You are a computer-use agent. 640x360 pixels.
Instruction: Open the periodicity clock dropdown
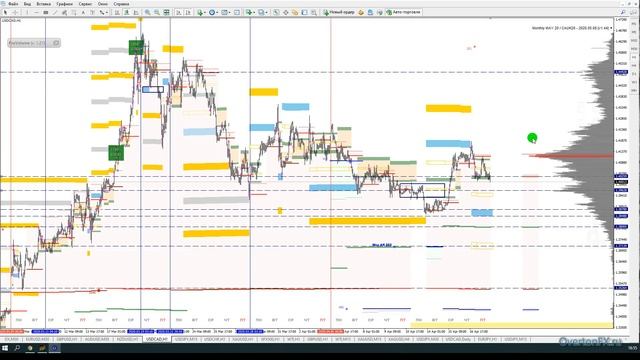(213, 12)
